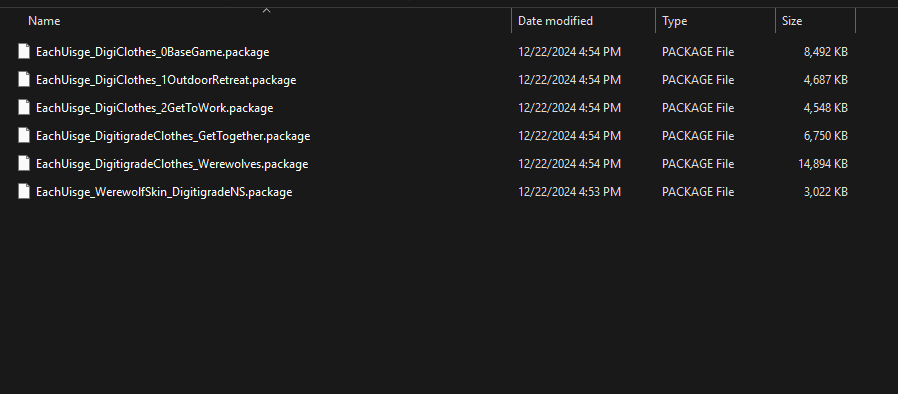Select the file name EachUisge_DigiClothes_1OutdoorRetreat.package
Viewport: 898px width, 394px height.
coord(166,80)
